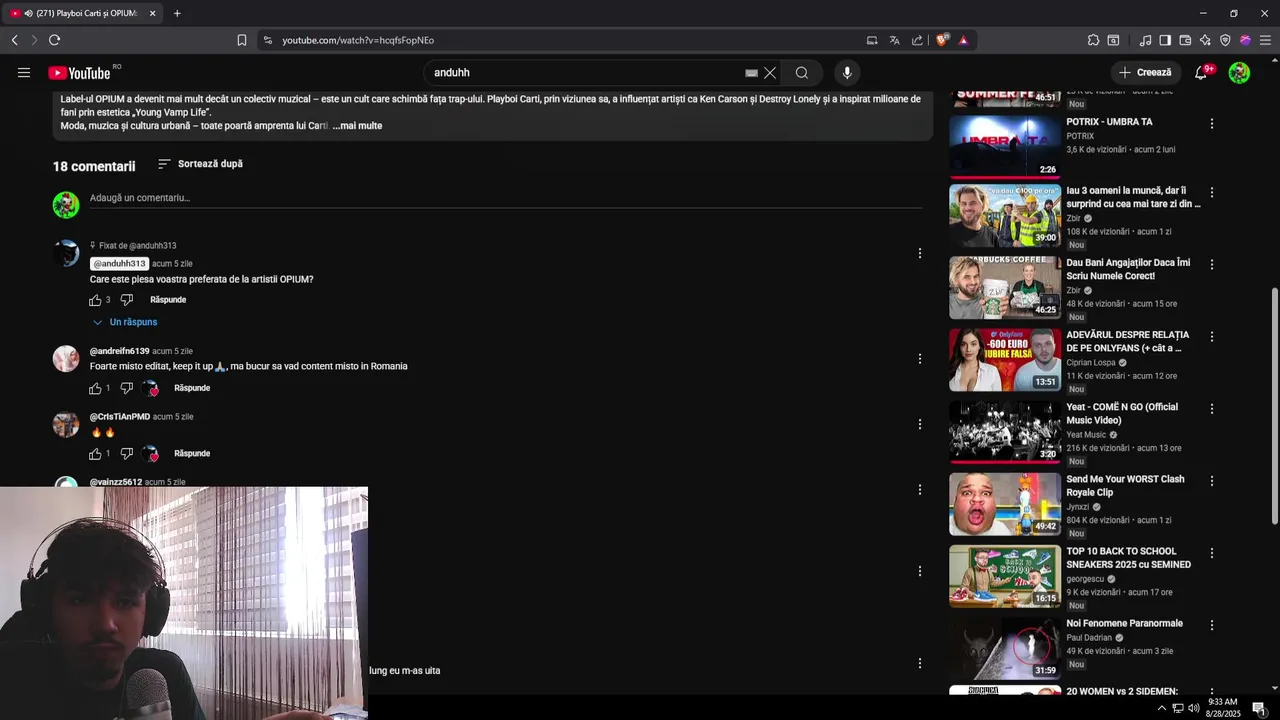Open the YouTube notifications bell
1280x720 pixels.
[1201, 73]
